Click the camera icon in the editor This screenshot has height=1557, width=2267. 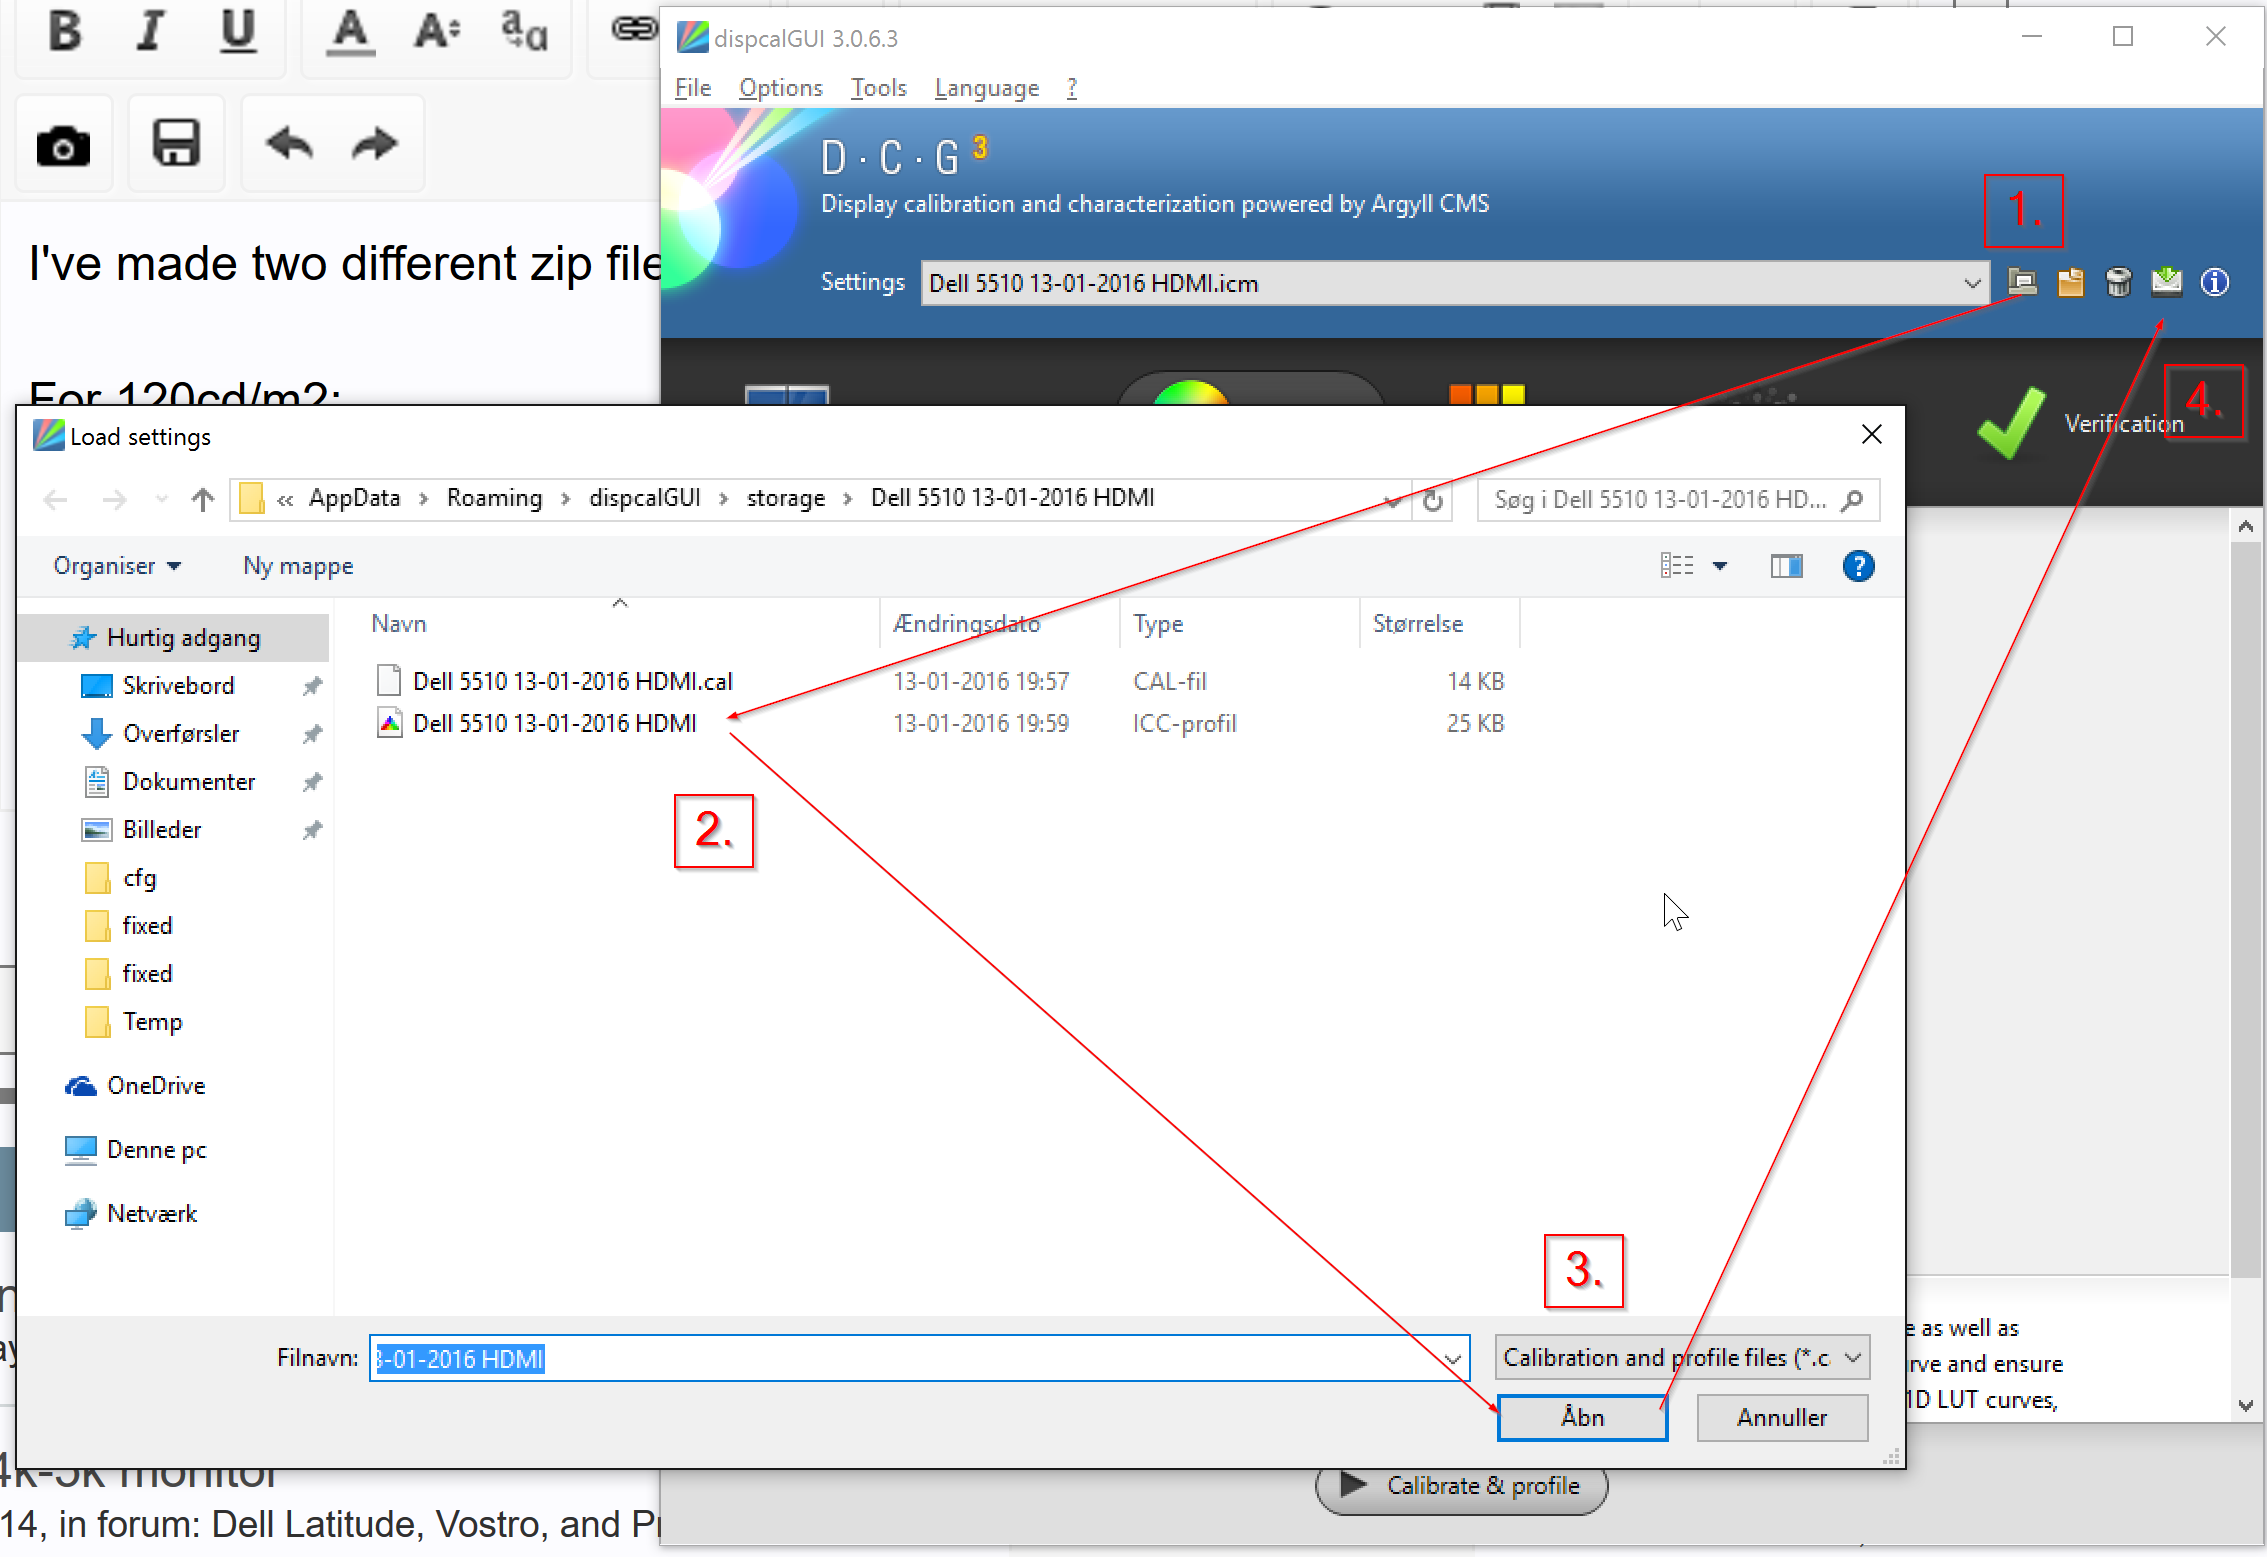[63, 146]
